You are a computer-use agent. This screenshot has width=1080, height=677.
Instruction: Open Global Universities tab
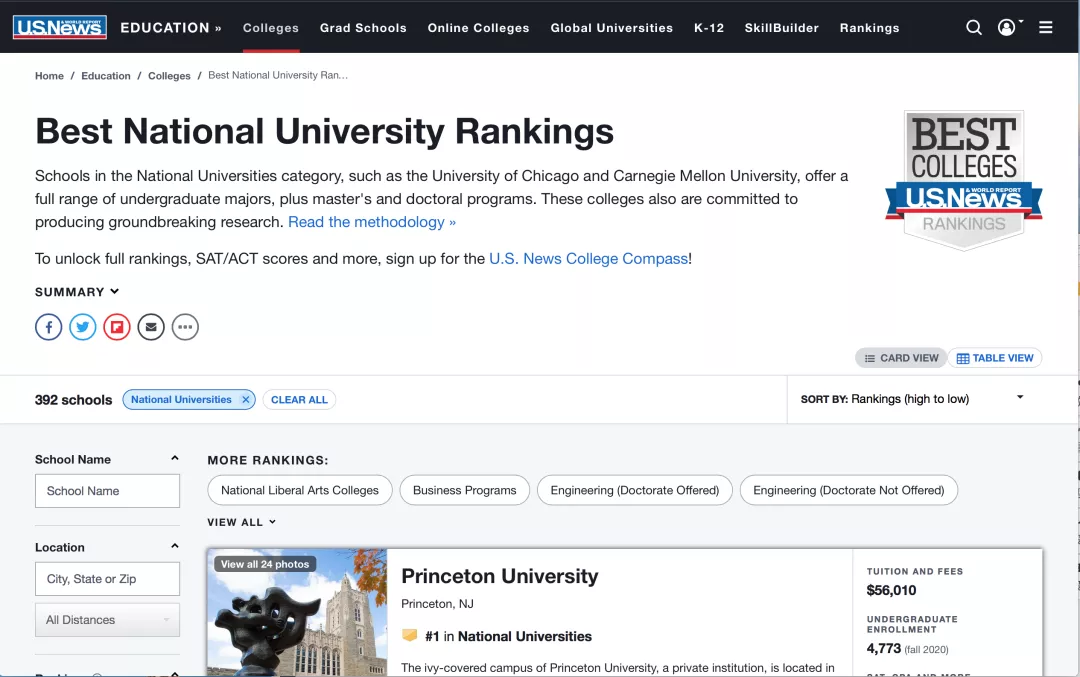pyautogui.click(x=612, y=28)
